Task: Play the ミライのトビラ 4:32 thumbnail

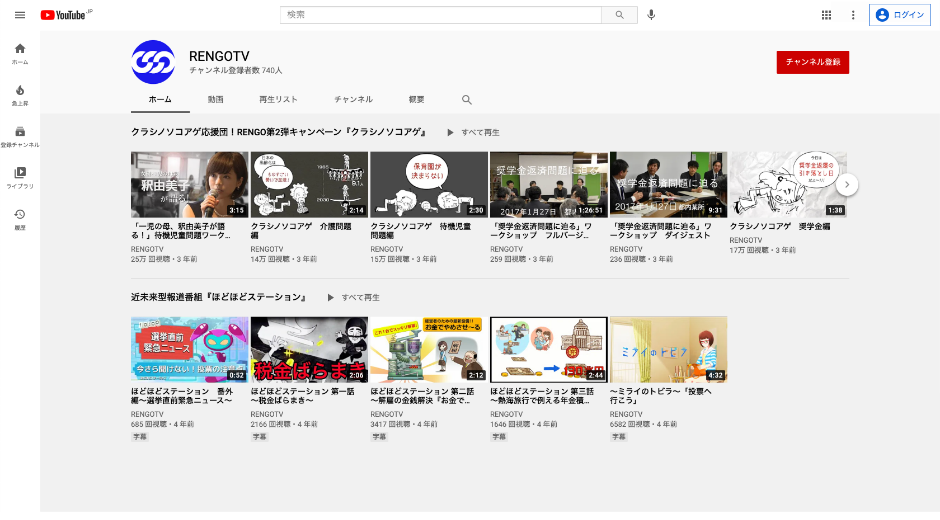Action: click(668, 350)
